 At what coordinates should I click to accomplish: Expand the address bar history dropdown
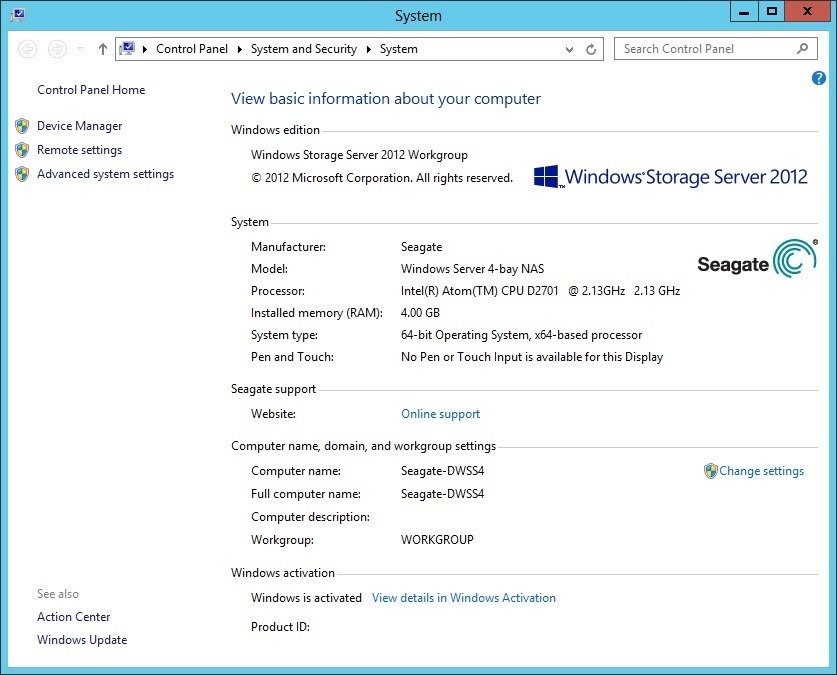(x=570, y=50)
